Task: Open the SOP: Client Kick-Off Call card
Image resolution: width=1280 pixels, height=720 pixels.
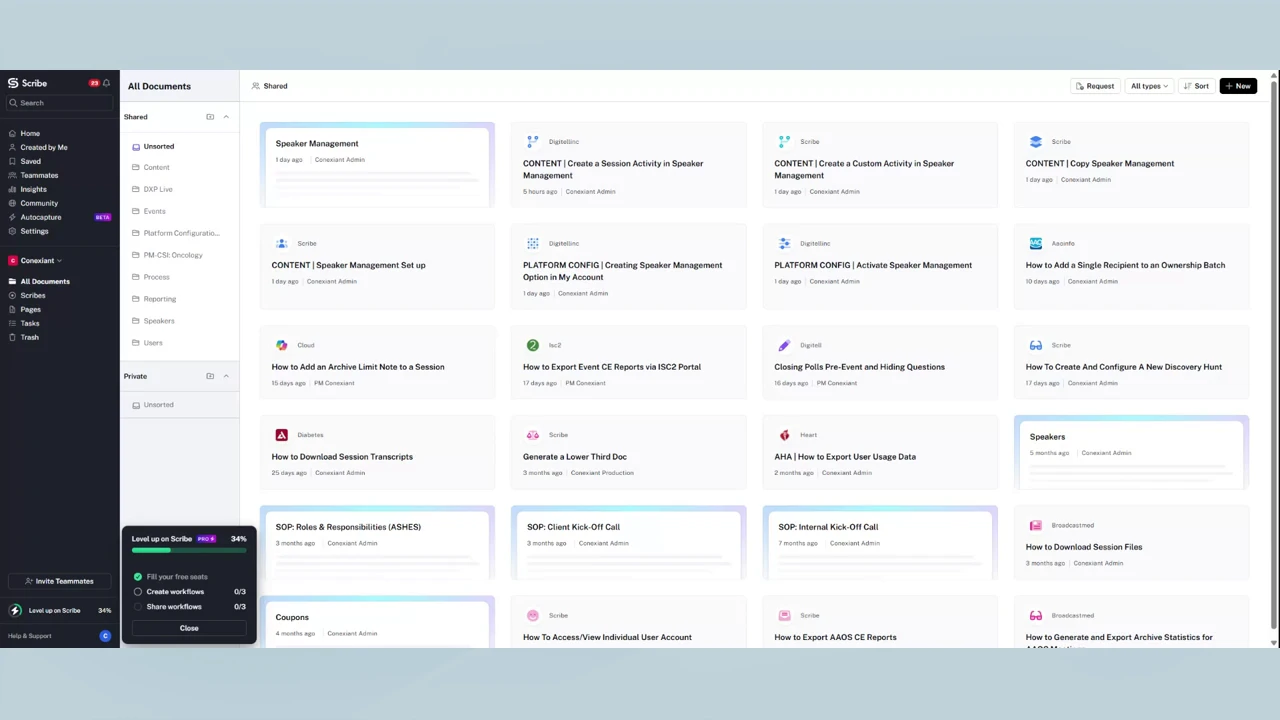Action: click(628, 543)
